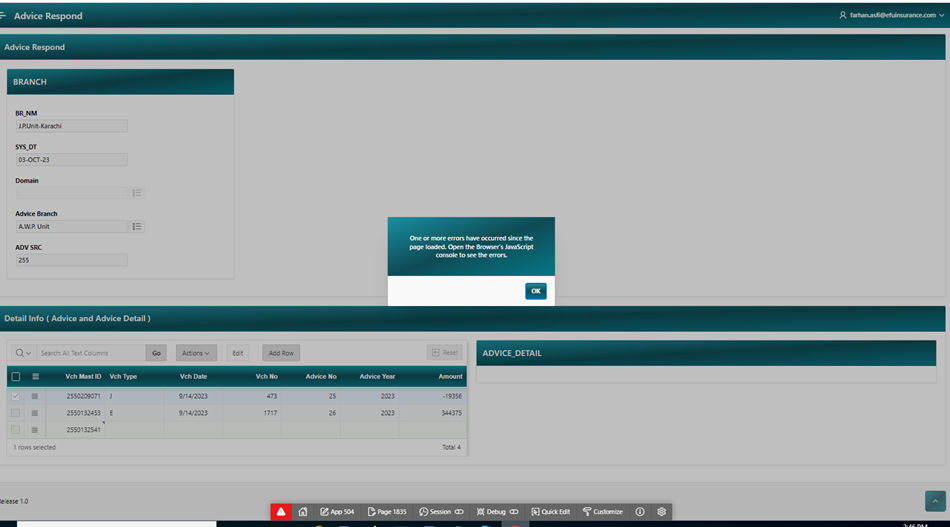Open the developer toolbar info icon
Screen dimensions: 950x527
click(x=640, y=511)
